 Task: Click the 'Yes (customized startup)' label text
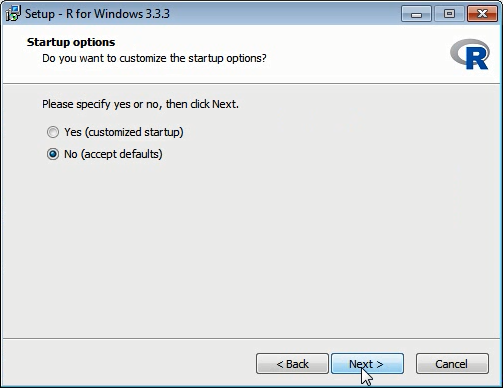124,132
